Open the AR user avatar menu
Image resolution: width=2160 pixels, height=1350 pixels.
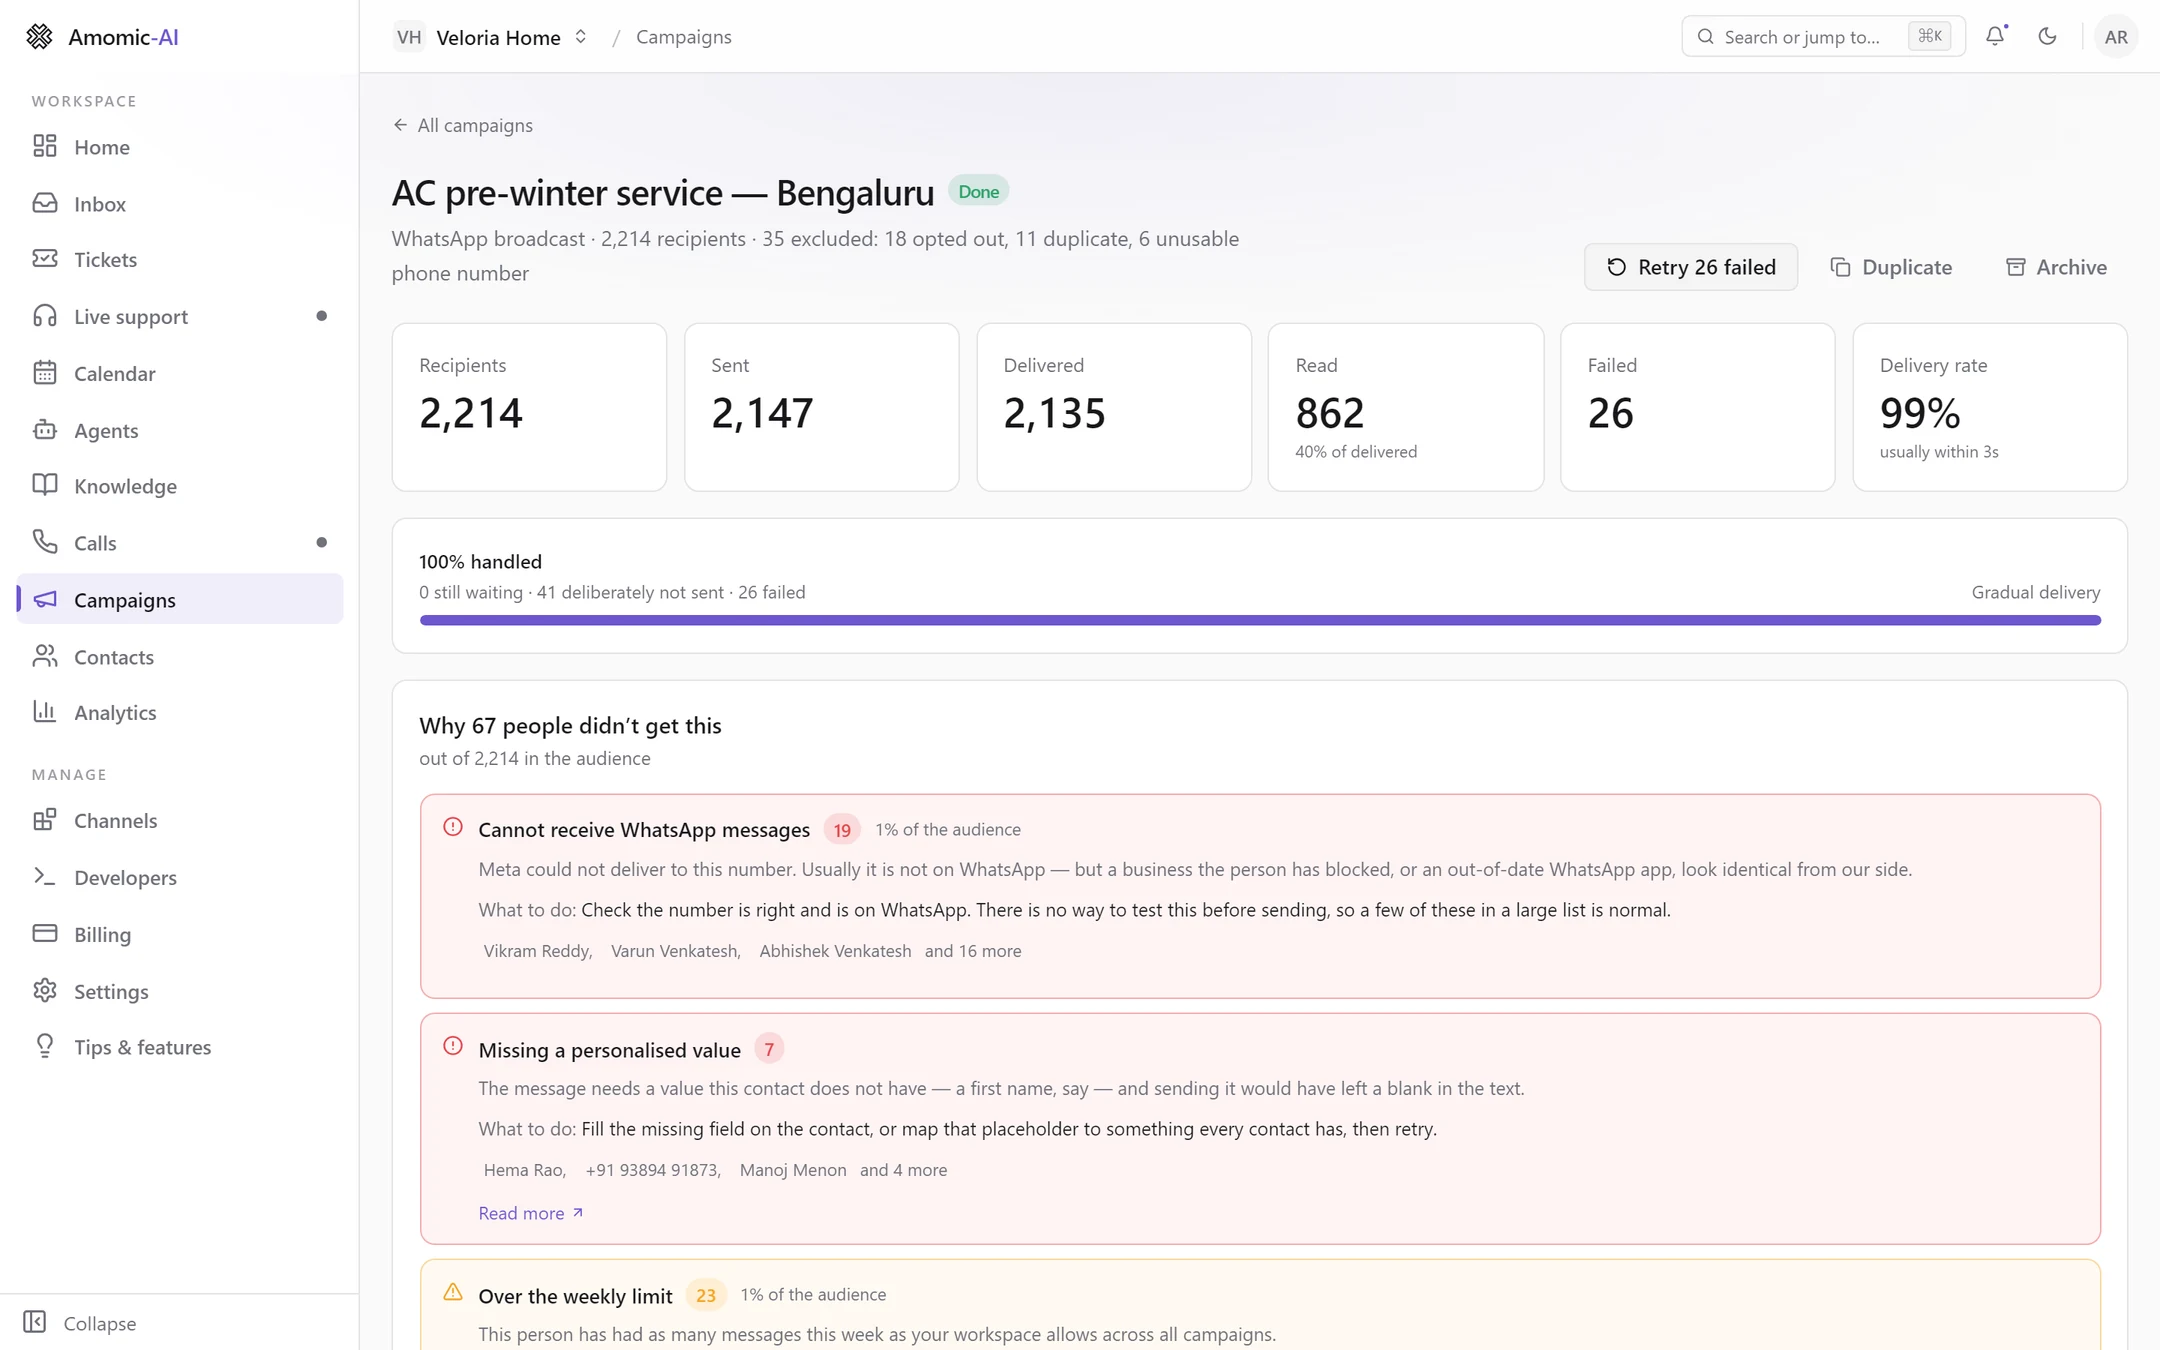2116,36
